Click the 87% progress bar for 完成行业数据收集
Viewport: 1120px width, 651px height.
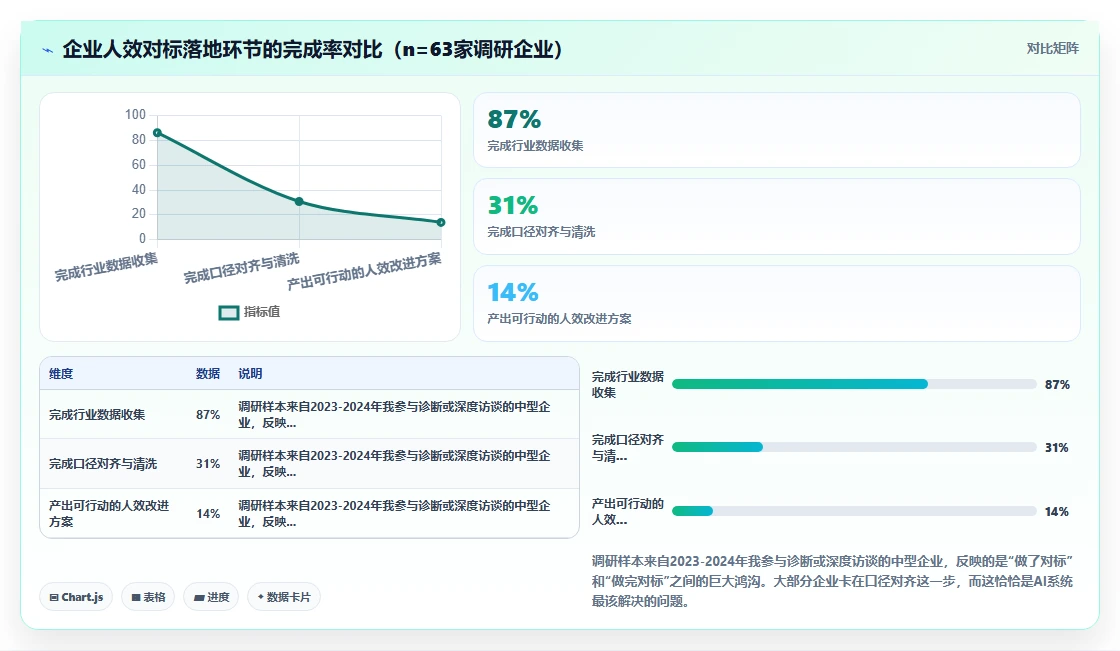click(854, 384)
